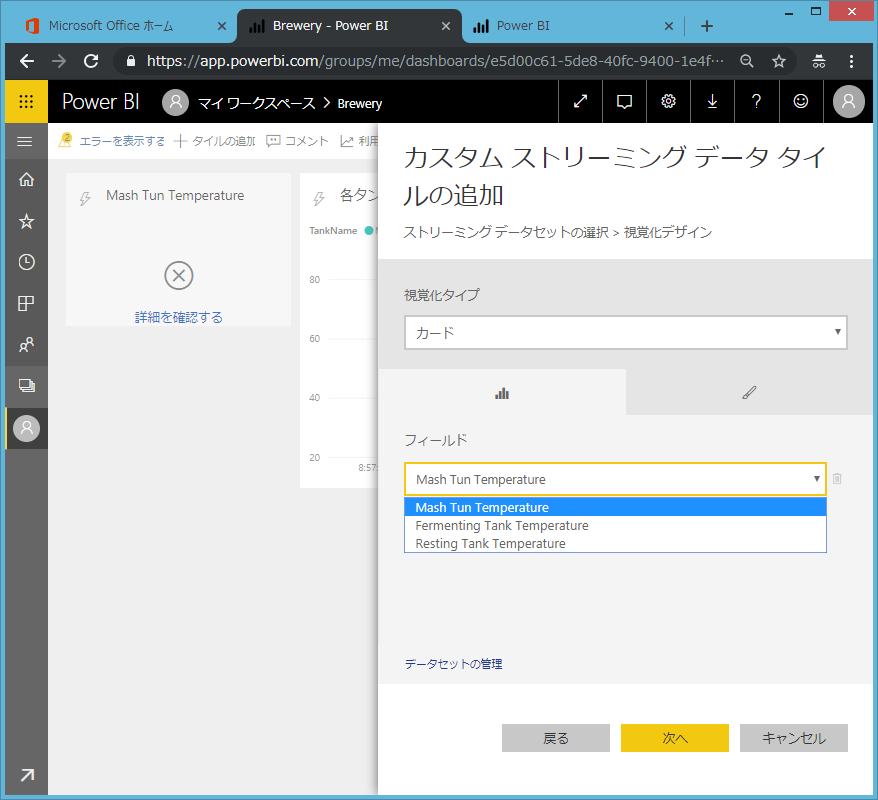Click the feedback smiley icon

point(801,101)
